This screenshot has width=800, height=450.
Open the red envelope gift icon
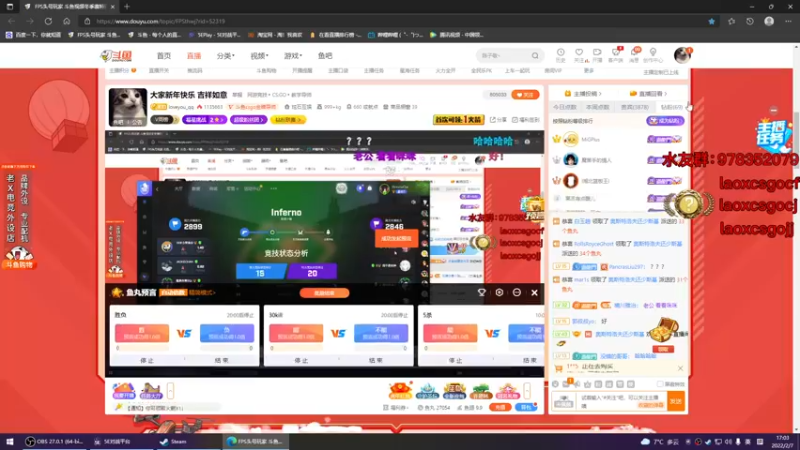(400, 391)
